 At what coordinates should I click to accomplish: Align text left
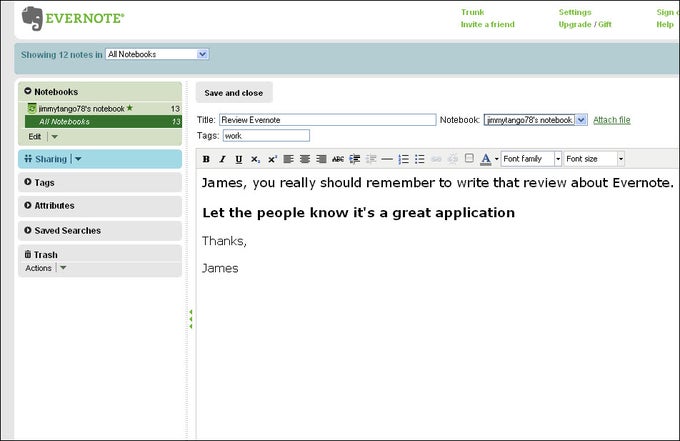point(288,159)
